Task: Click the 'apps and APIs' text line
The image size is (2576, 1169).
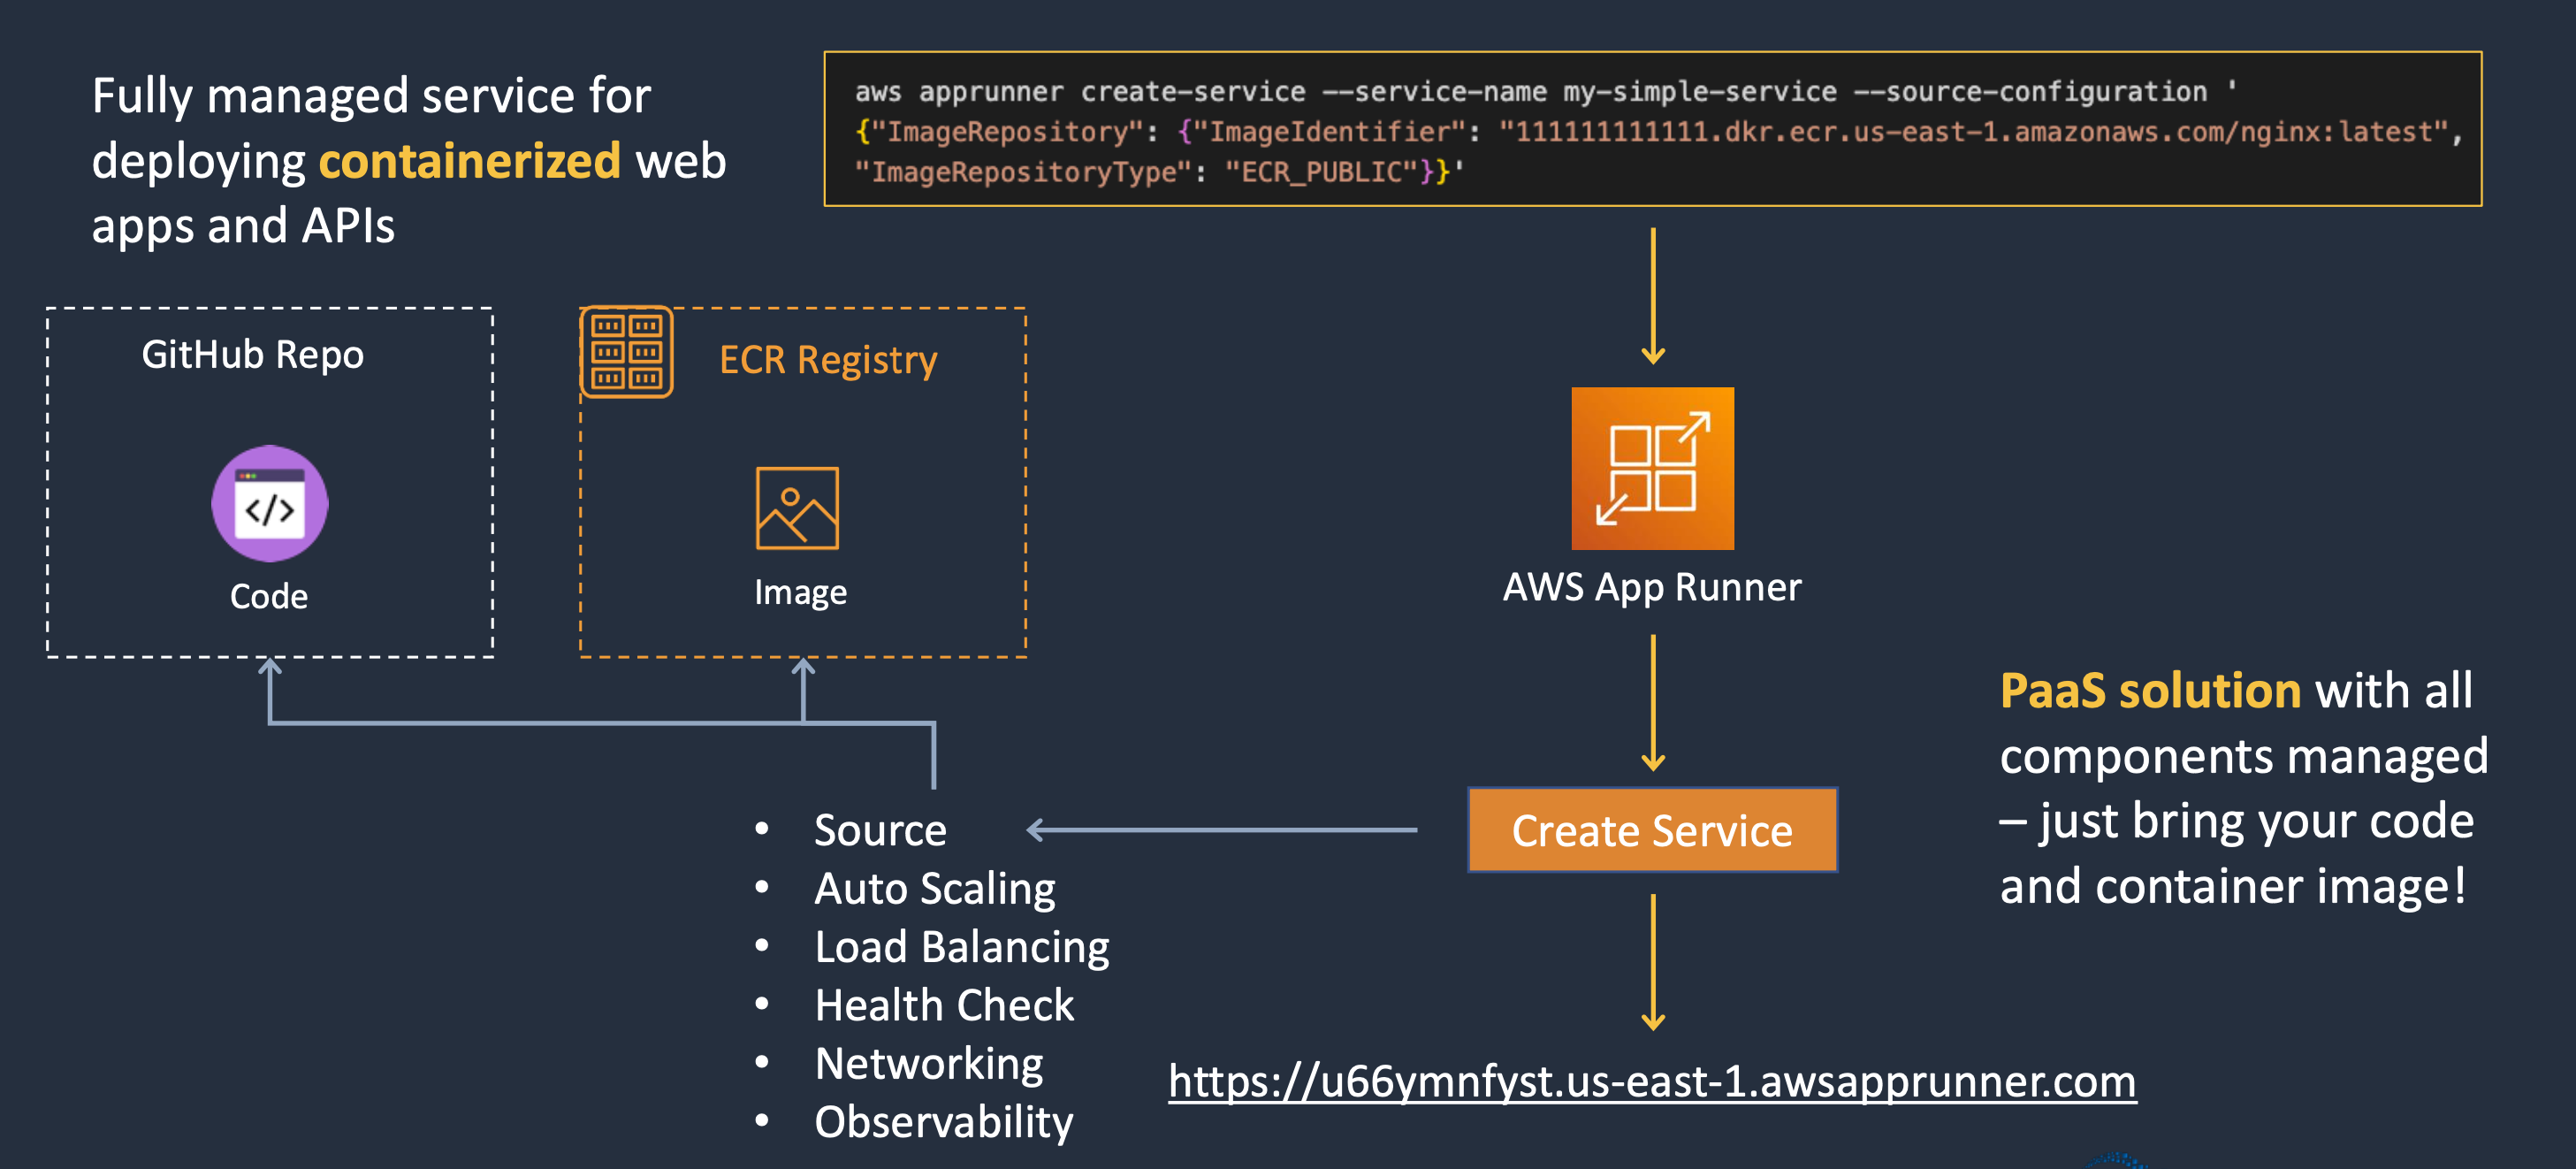Action: coord(243,226)
